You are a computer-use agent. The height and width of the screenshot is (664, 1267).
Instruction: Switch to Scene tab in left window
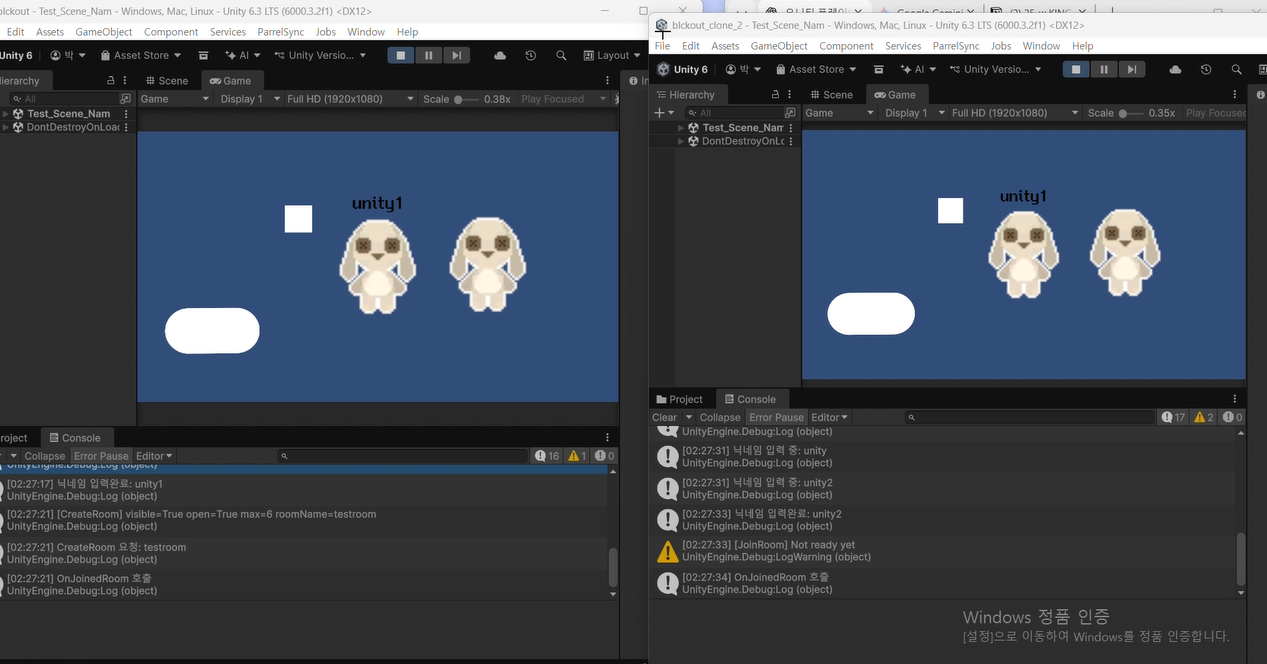165,81
